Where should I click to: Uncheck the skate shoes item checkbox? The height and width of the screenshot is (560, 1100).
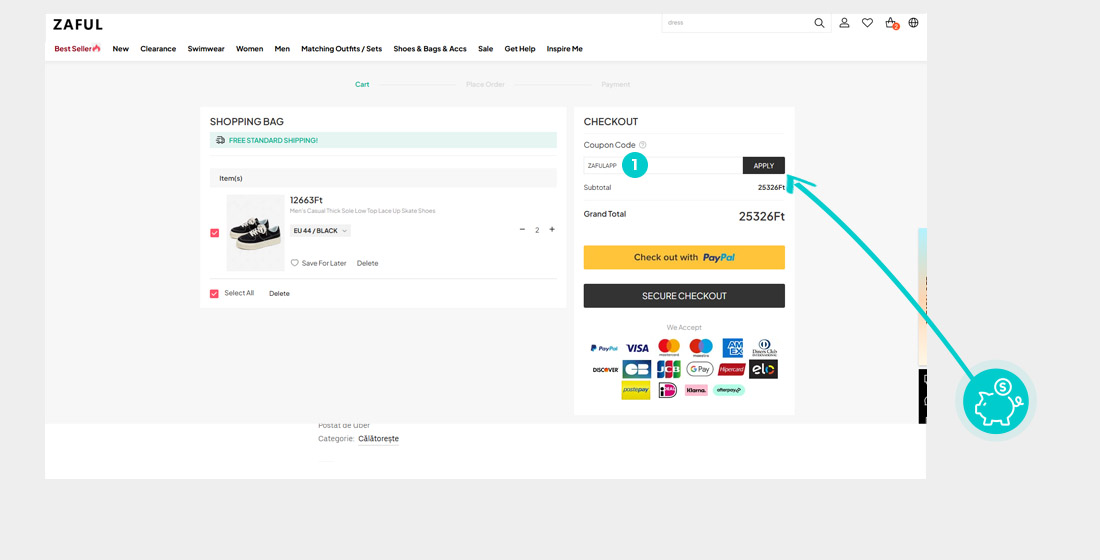pos(215,233)
